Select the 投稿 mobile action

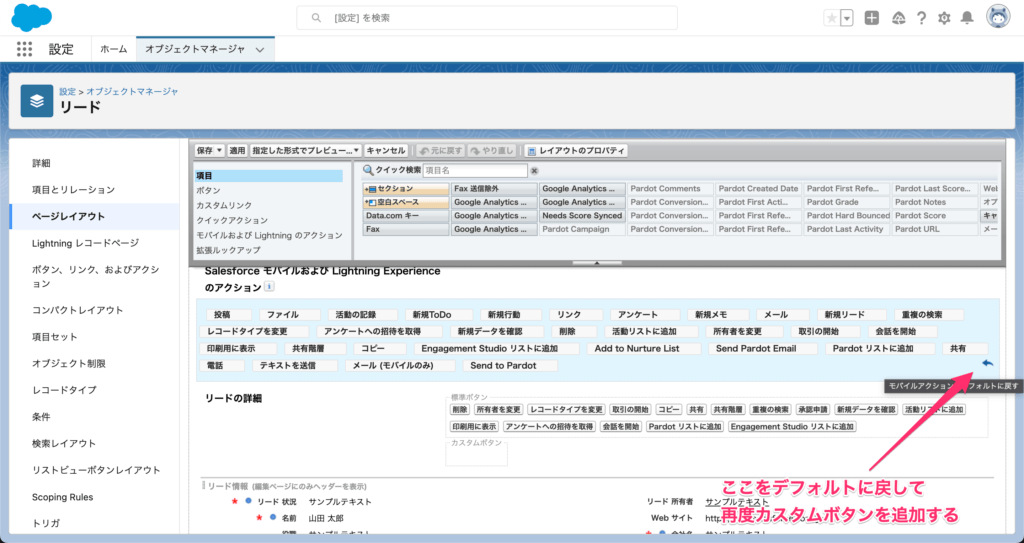click(x=227, y=315)
